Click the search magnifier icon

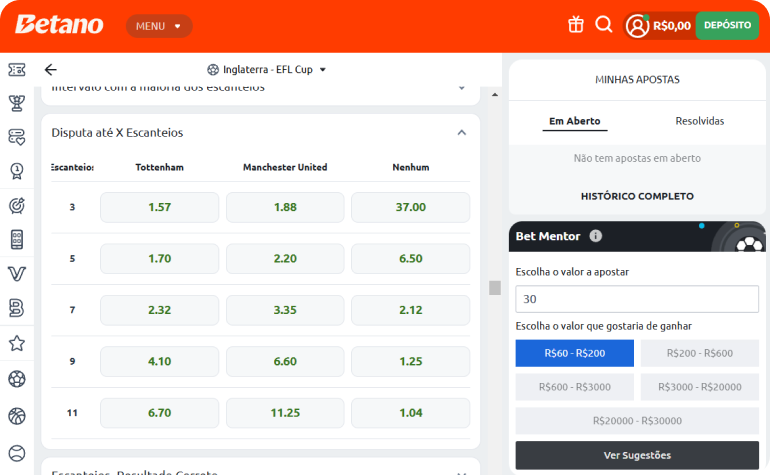(604, 24)
